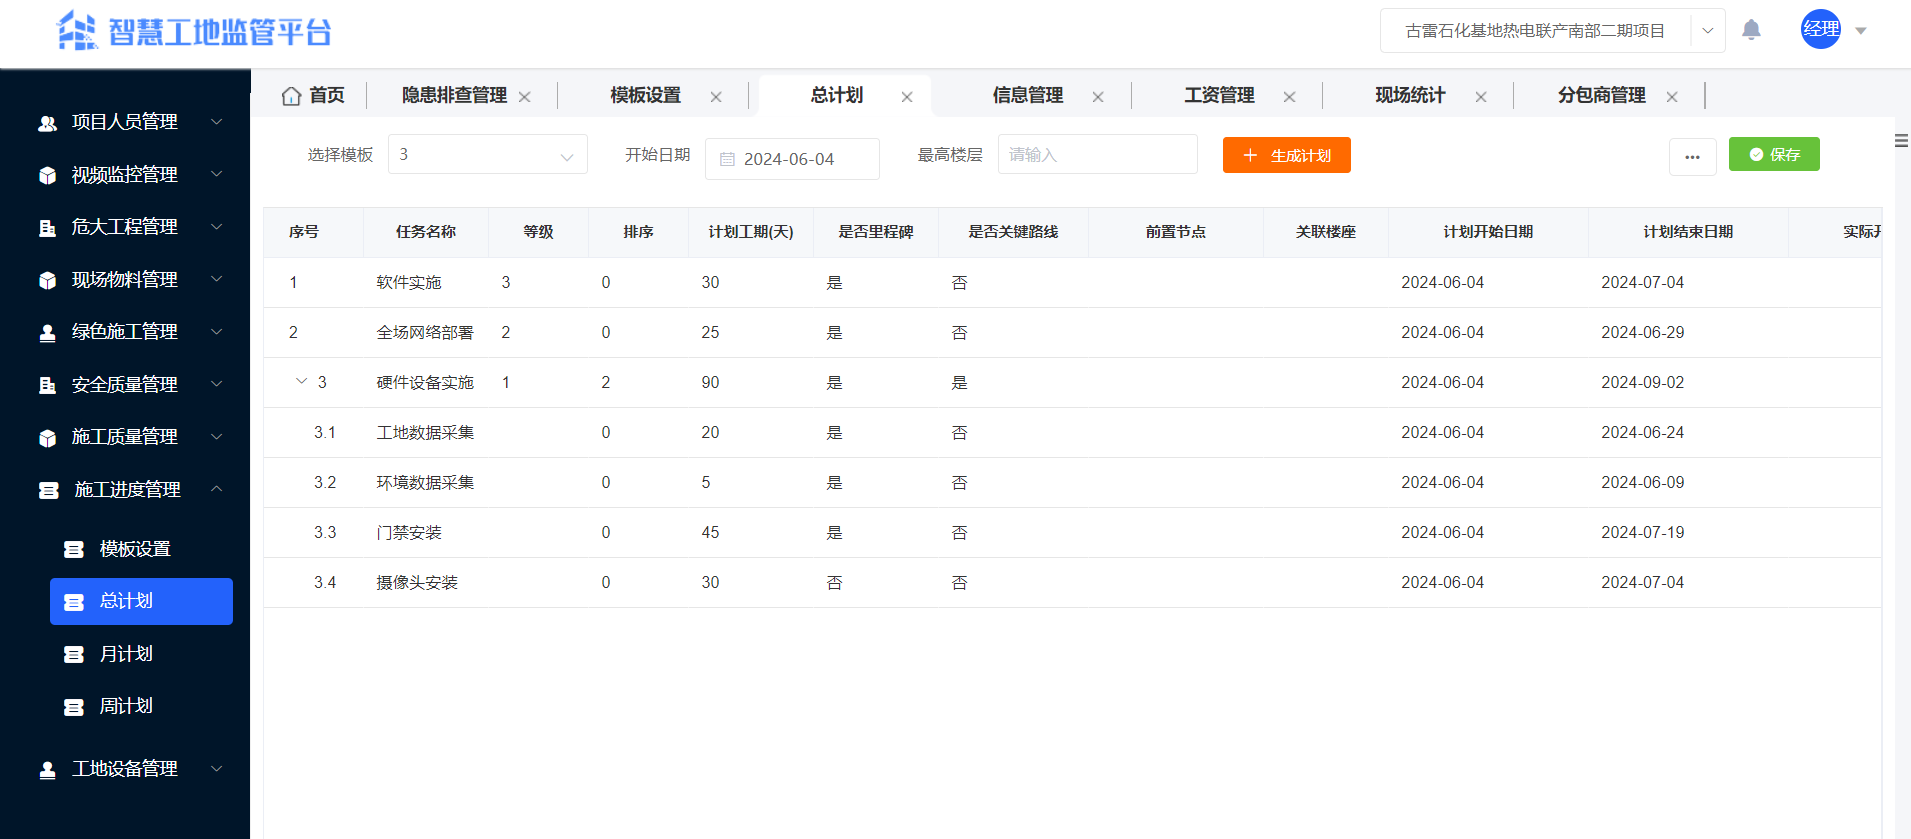
Task: Open the 选择模板 dropdown
Action: pos(487,154)
